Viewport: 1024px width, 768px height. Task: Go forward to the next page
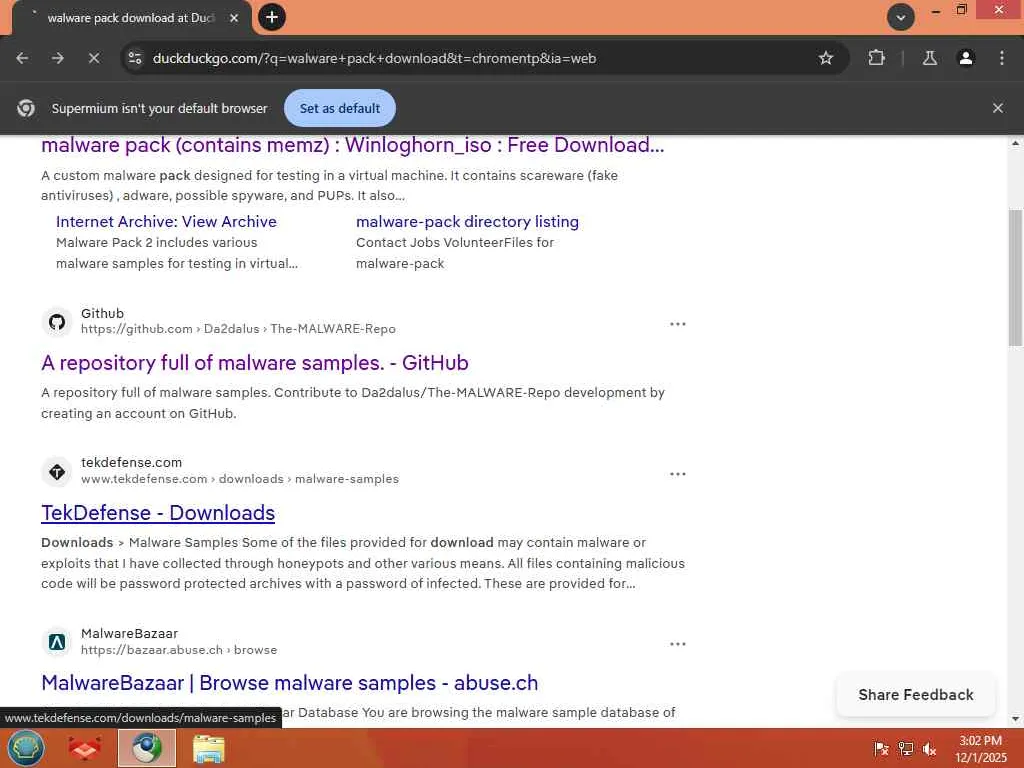58,58
